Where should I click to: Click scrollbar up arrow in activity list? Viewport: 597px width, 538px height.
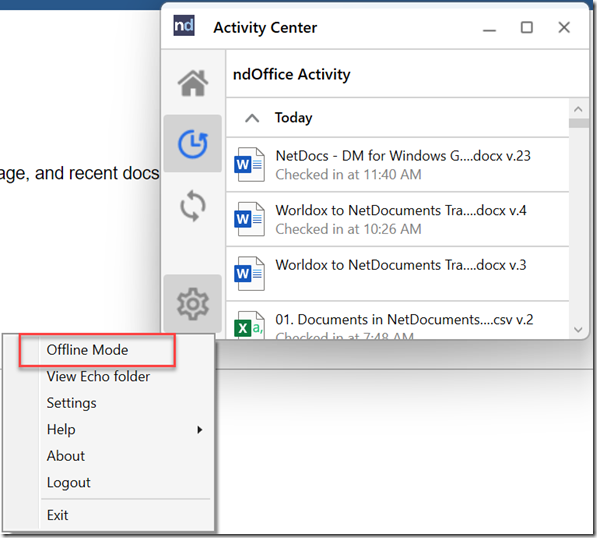578,109
